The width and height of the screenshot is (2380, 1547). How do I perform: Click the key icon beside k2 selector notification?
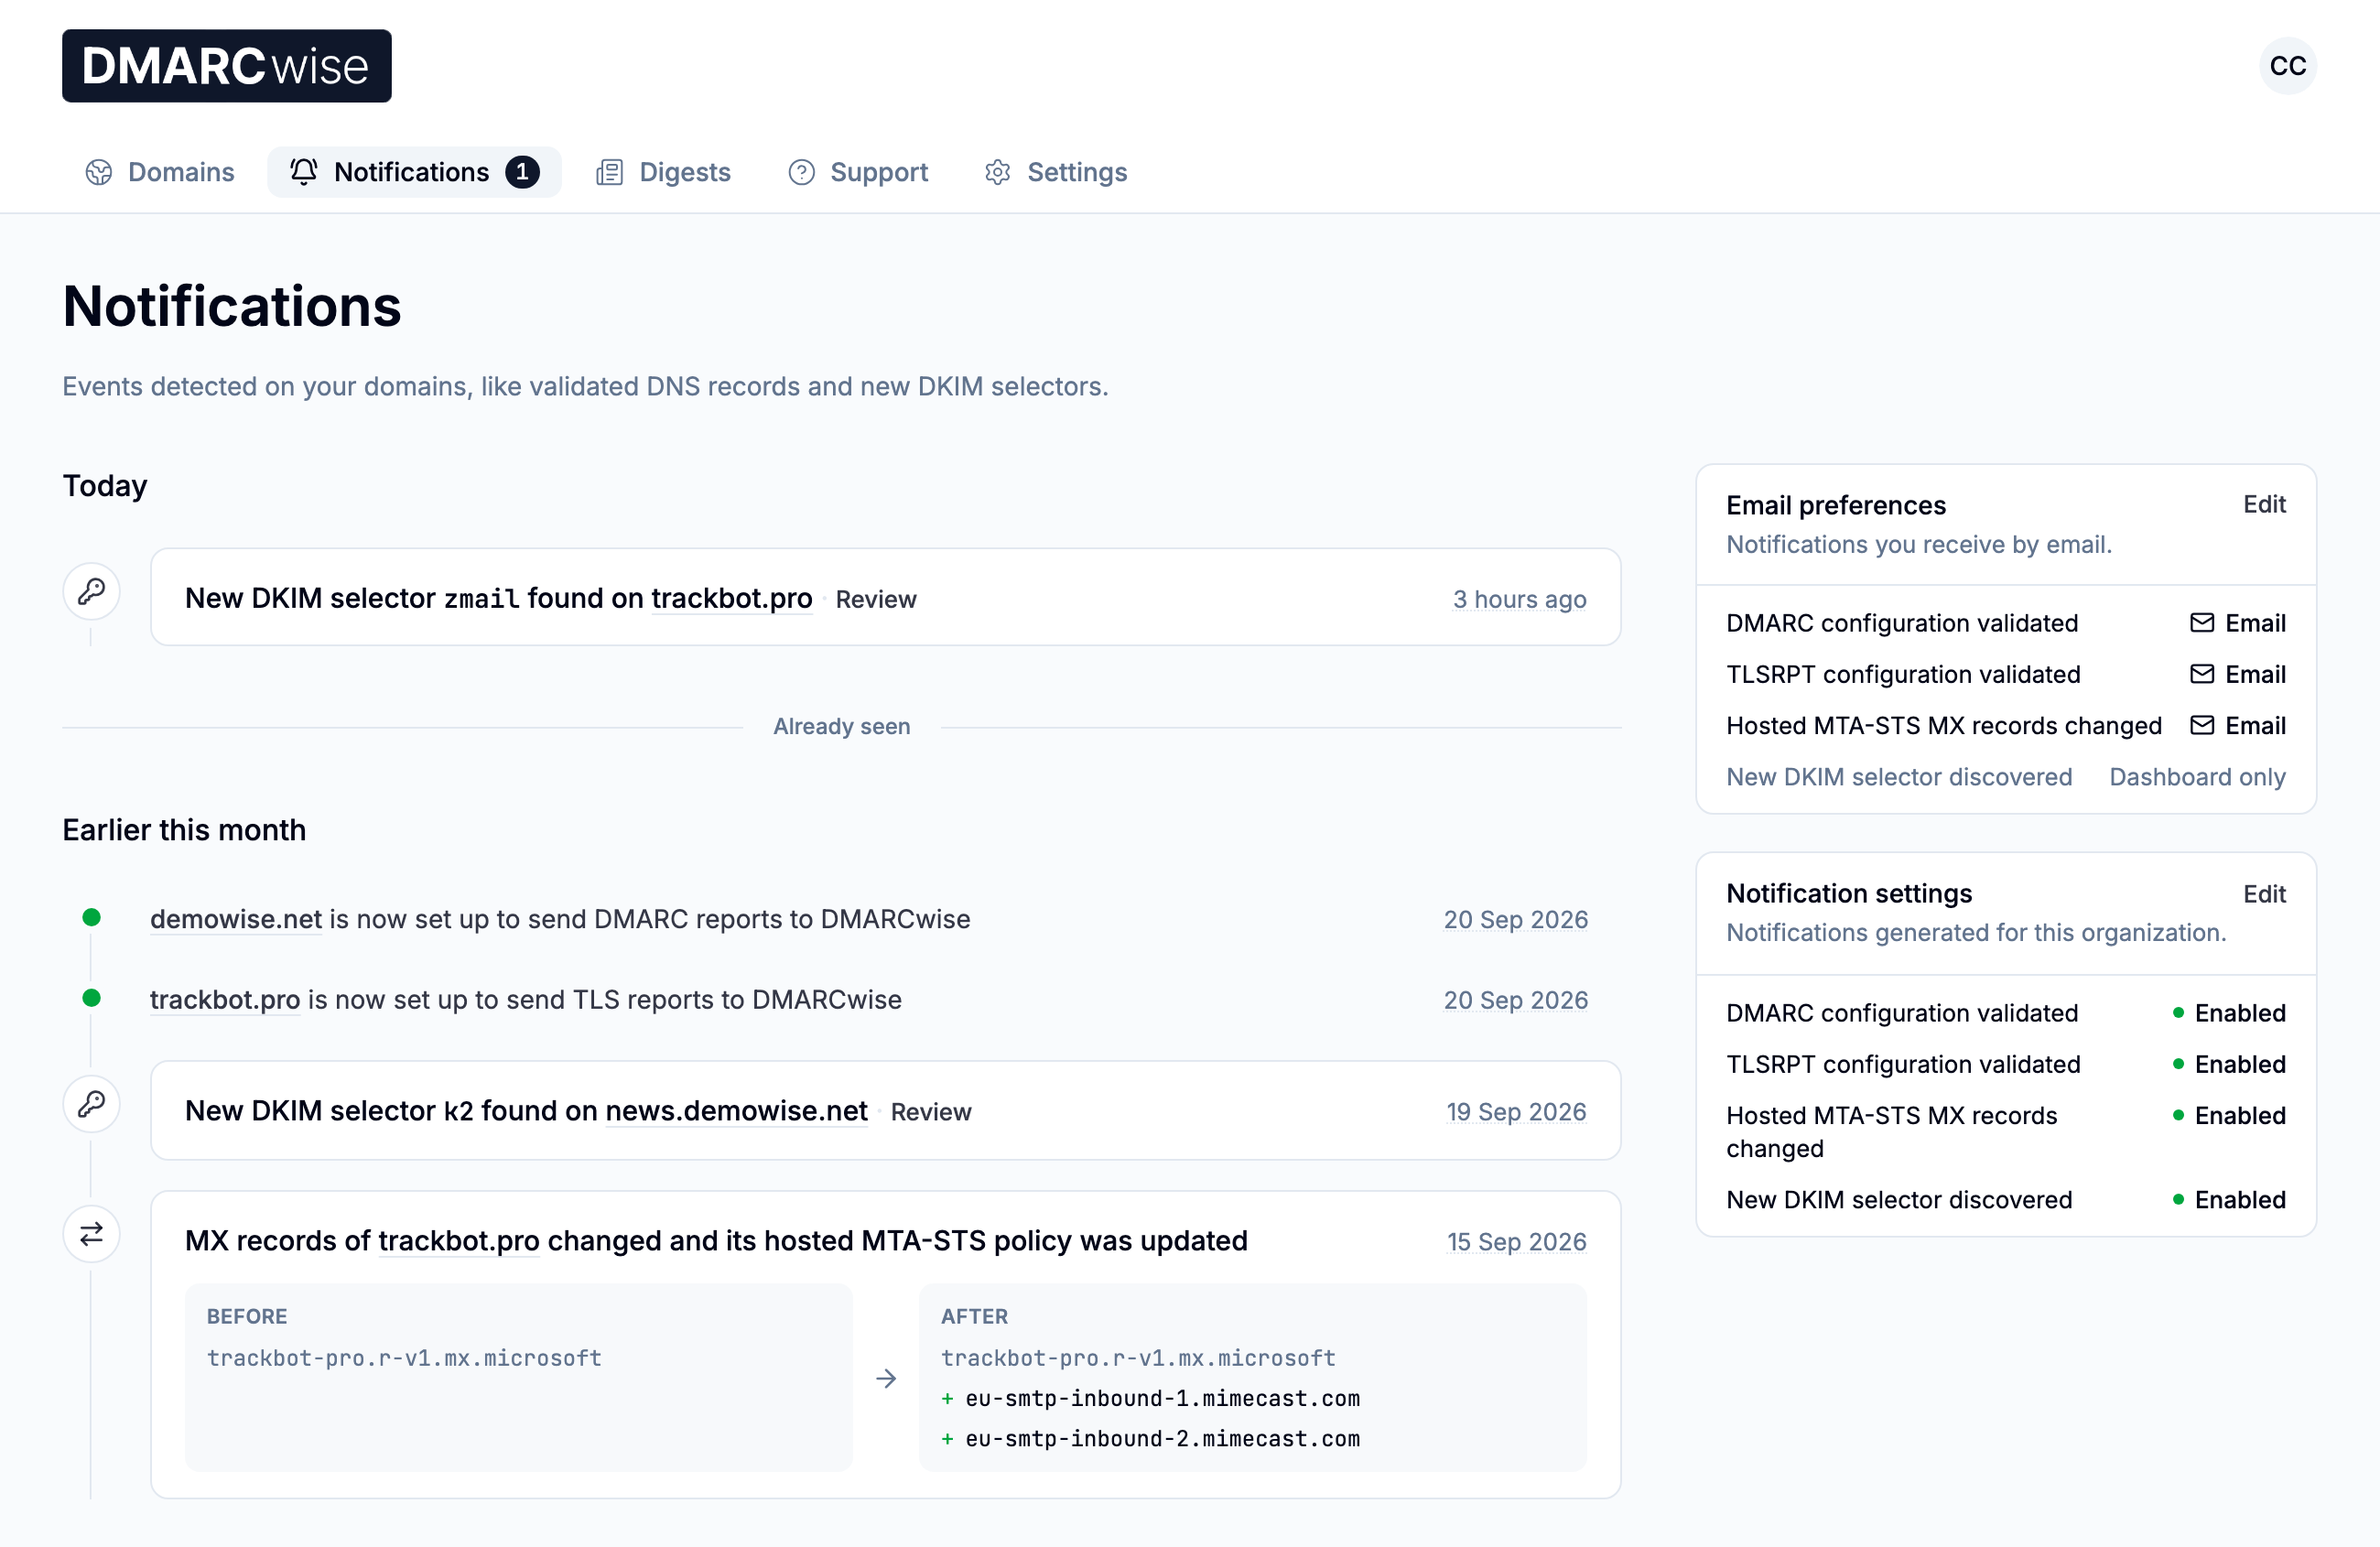(x=92, y=1104)
